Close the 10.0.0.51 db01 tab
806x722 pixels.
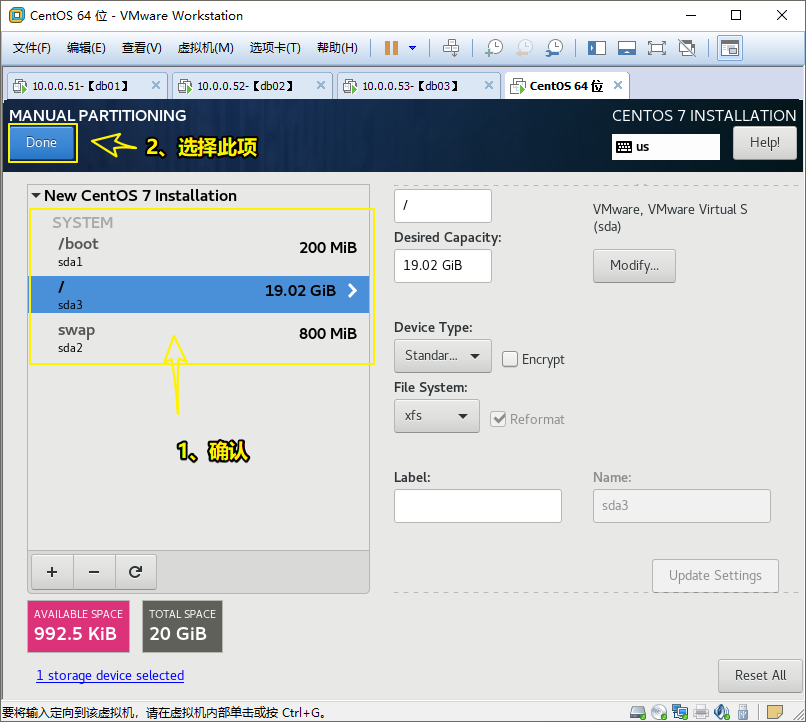(x=156, y=85)
